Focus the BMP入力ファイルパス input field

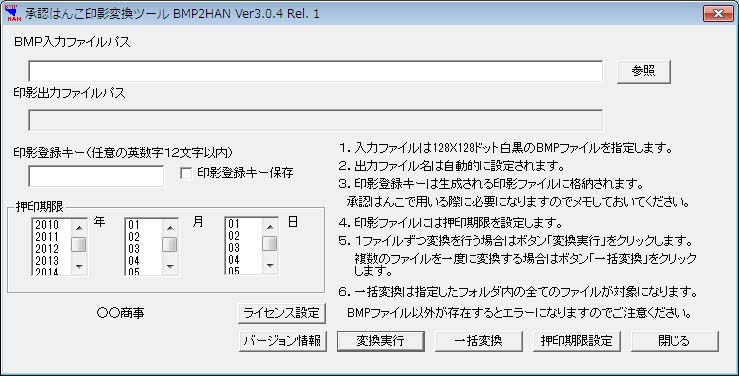click(315, 72)
